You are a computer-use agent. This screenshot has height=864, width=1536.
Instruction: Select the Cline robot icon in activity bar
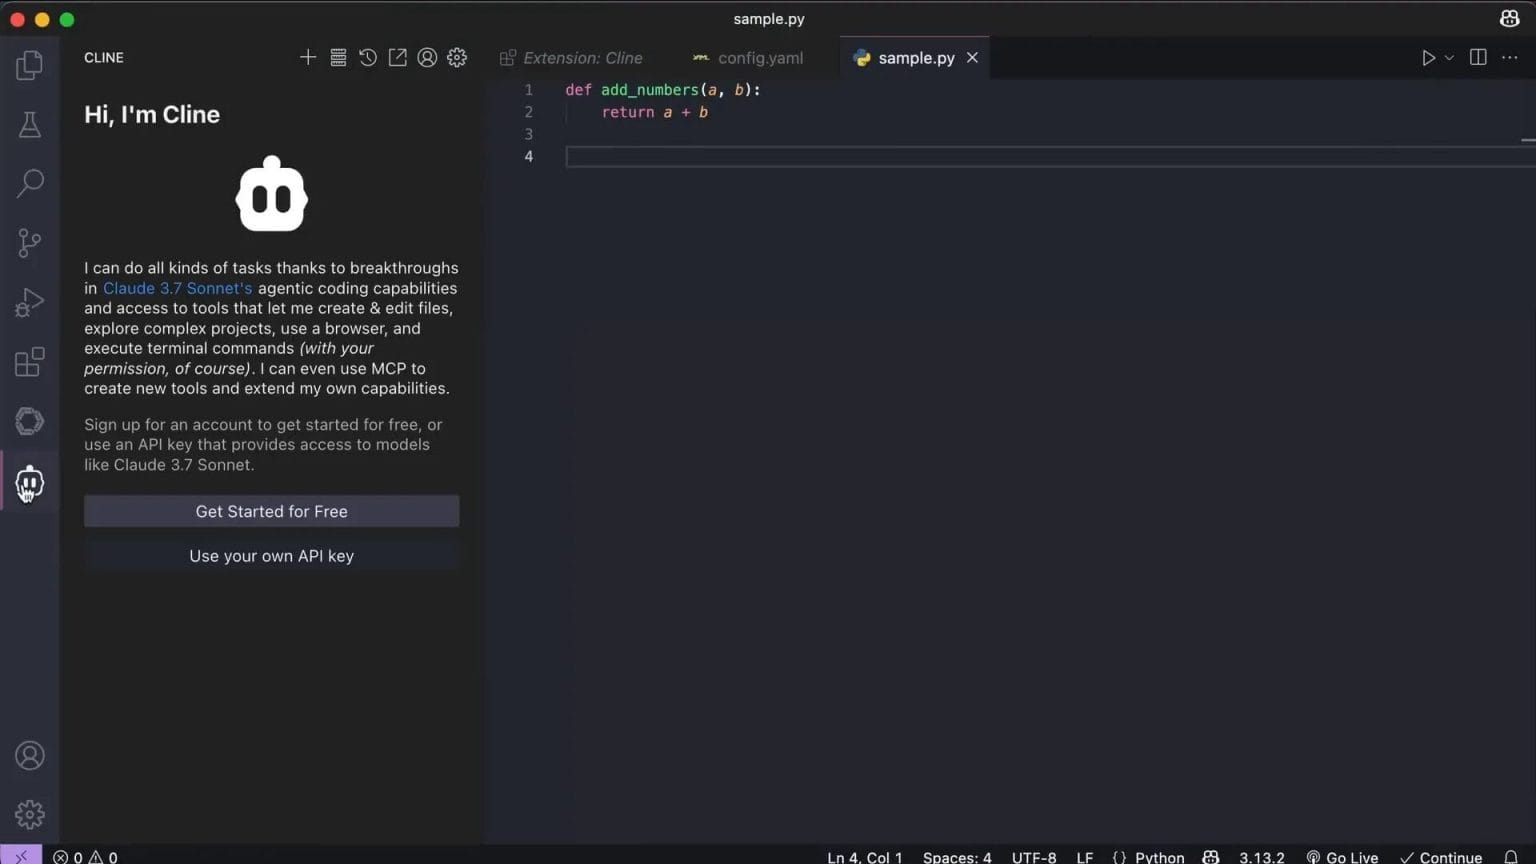point(29,482)
